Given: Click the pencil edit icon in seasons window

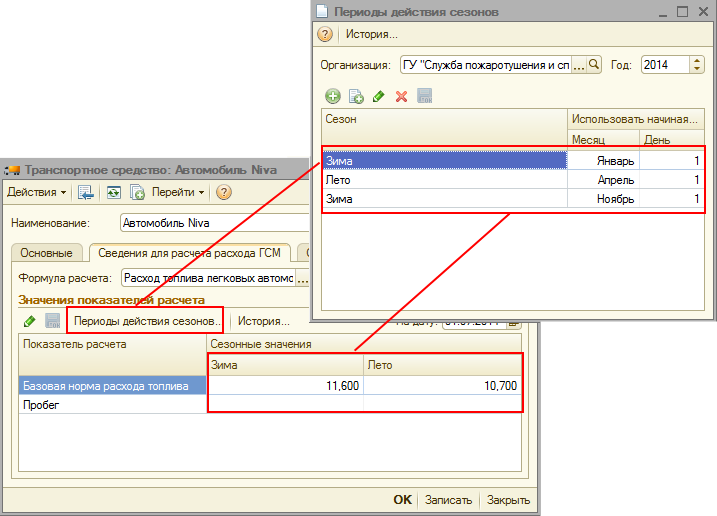Looking at the screenshot, I should click(x=379, y=96).
